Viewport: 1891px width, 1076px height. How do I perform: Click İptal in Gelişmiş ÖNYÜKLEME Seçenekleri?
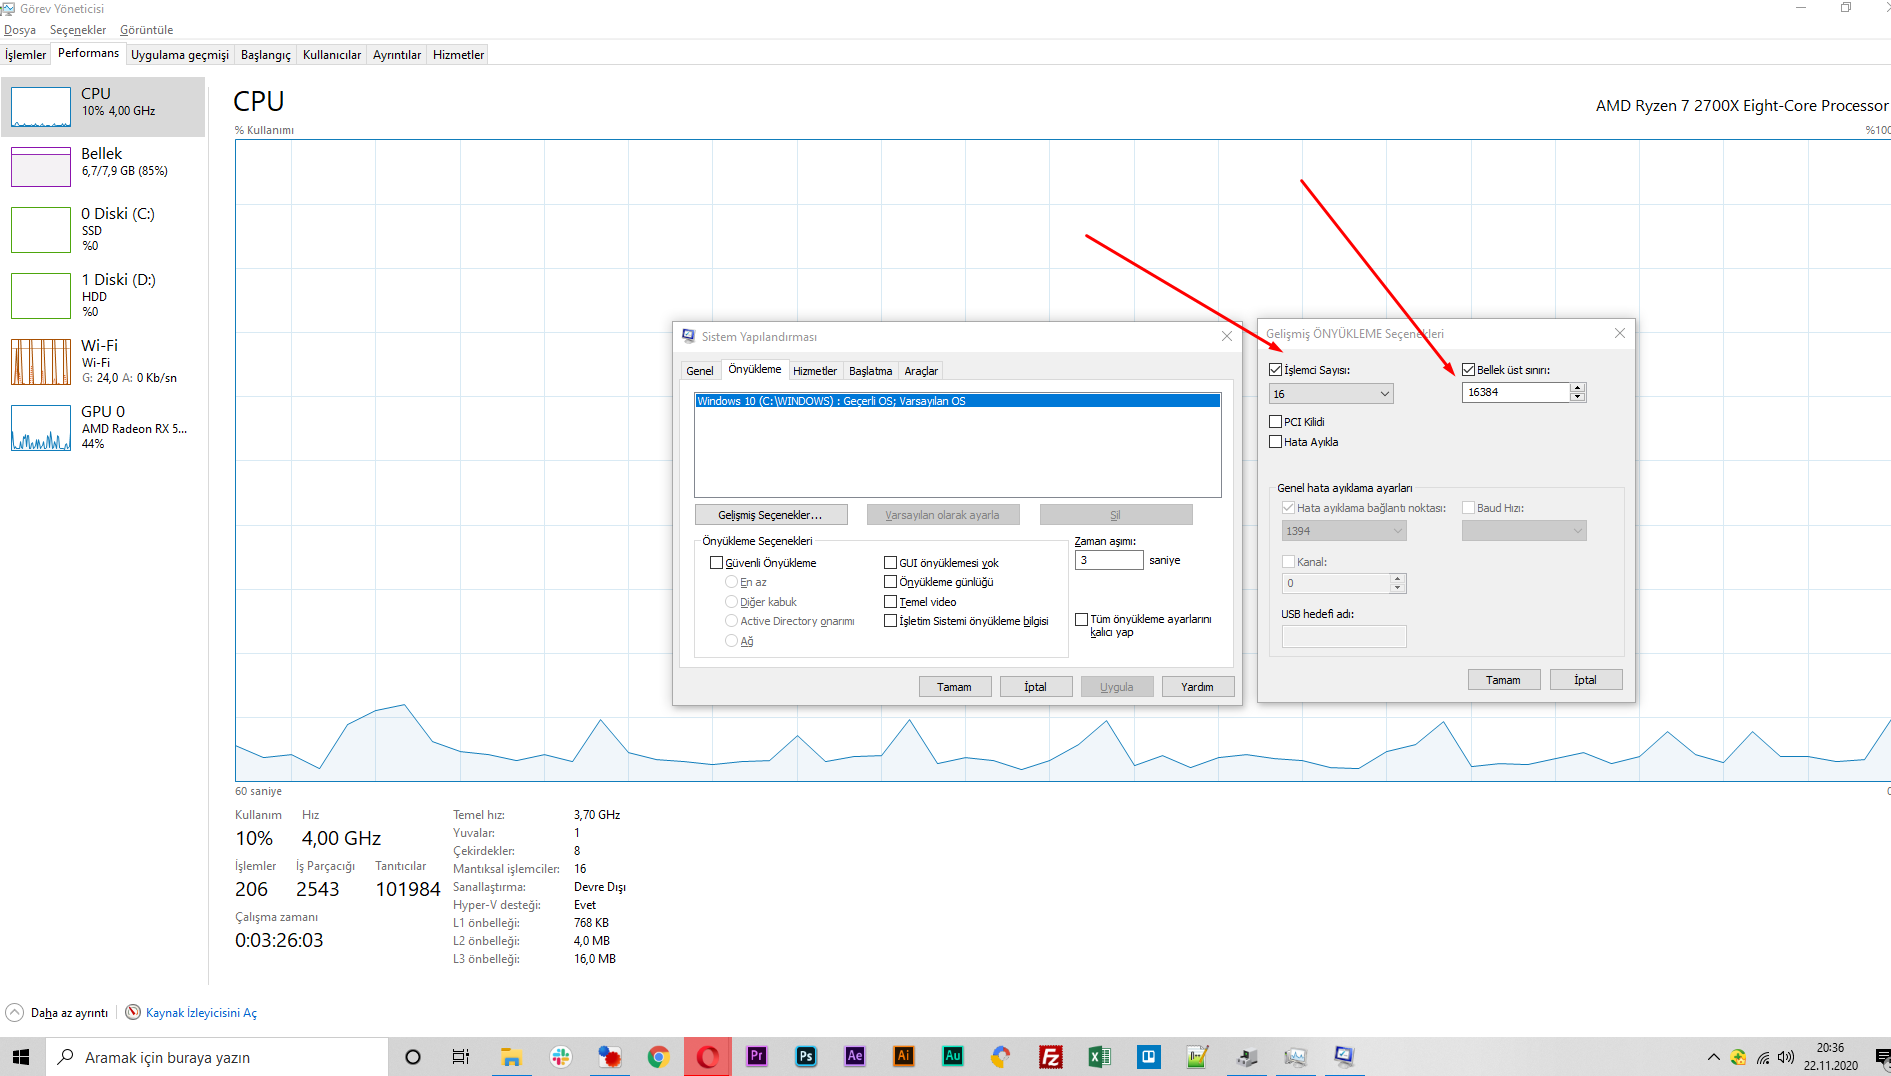[x=1586, y=680]
